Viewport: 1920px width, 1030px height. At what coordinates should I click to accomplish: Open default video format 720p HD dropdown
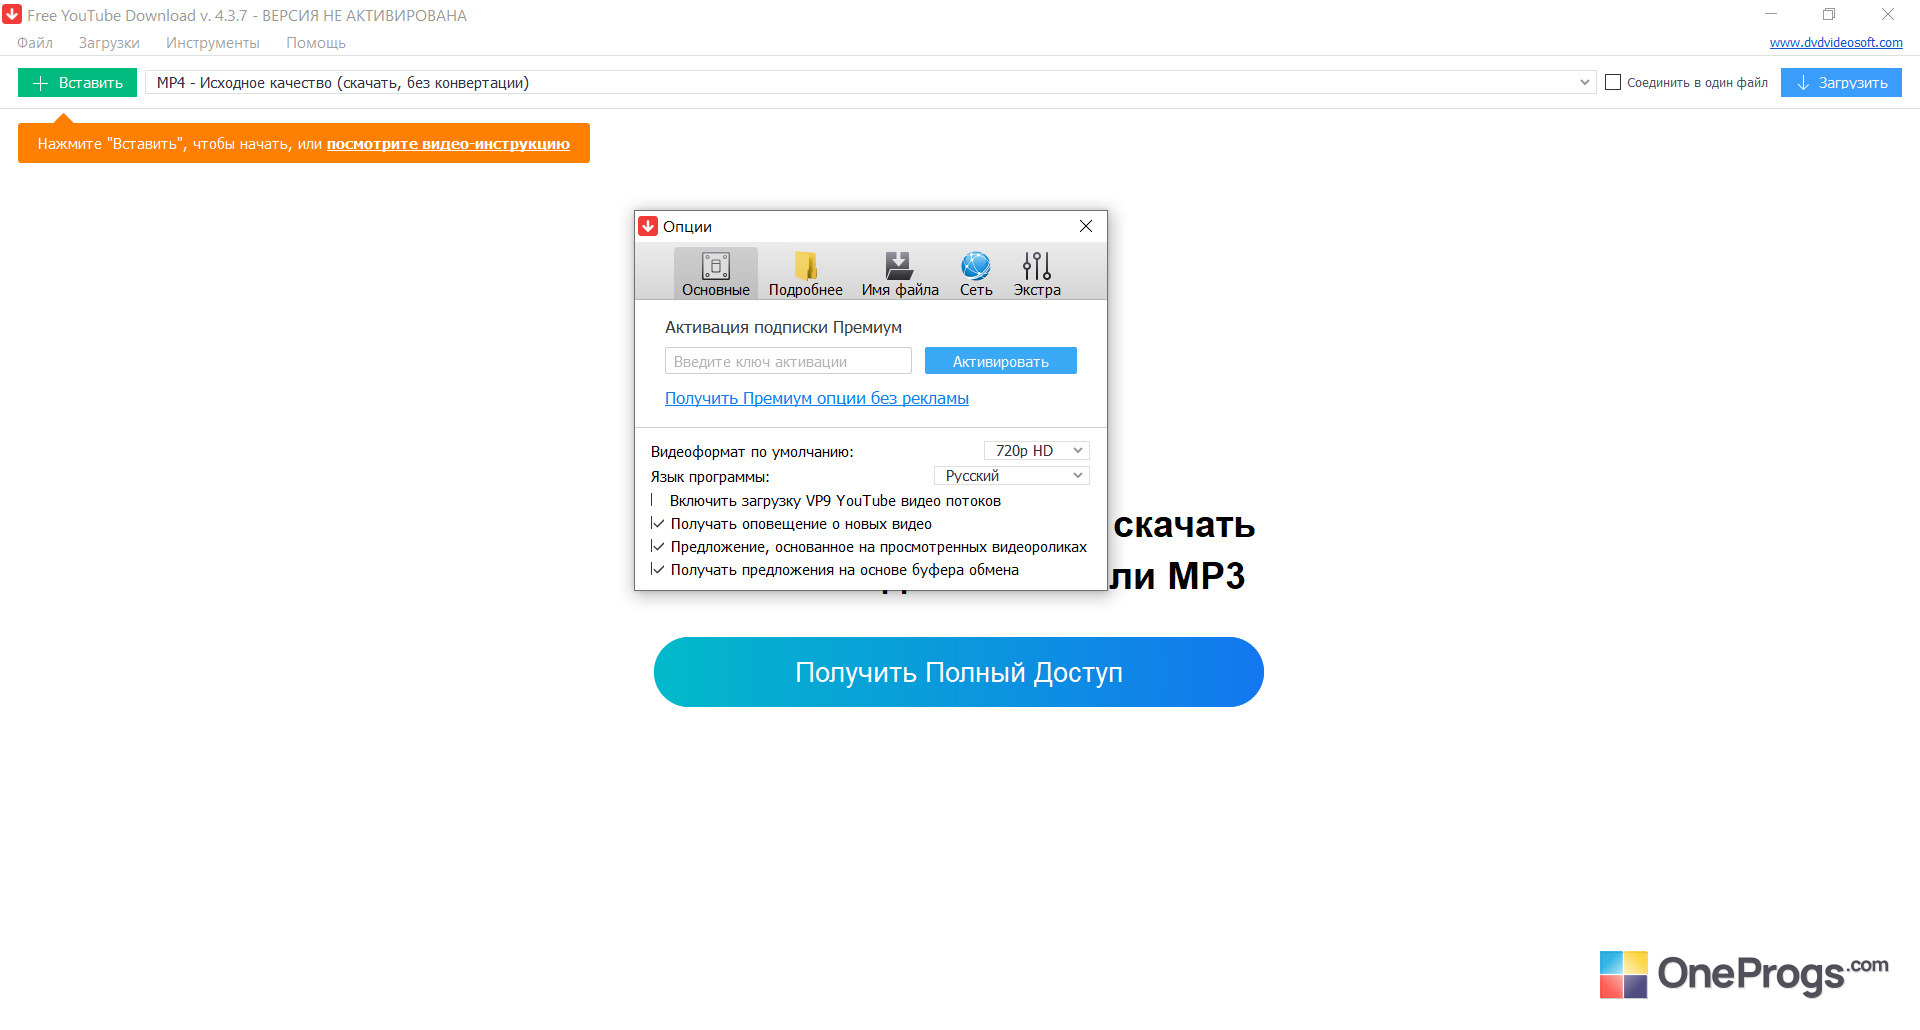(1036, 451)
